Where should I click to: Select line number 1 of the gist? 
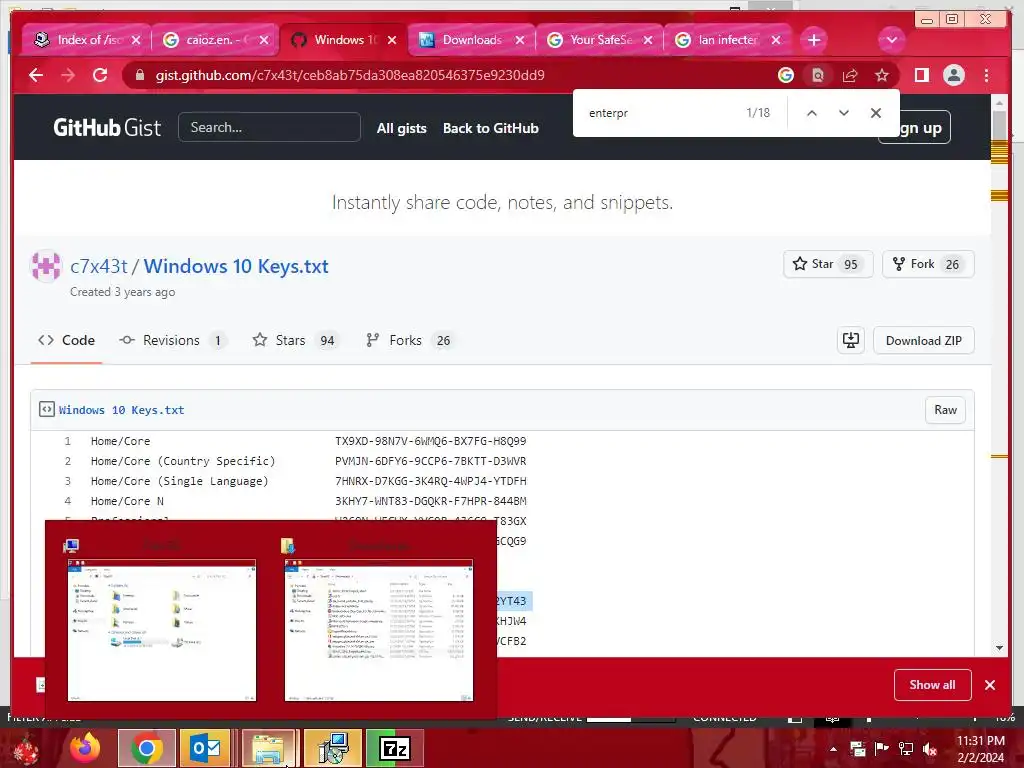(67, 441)
